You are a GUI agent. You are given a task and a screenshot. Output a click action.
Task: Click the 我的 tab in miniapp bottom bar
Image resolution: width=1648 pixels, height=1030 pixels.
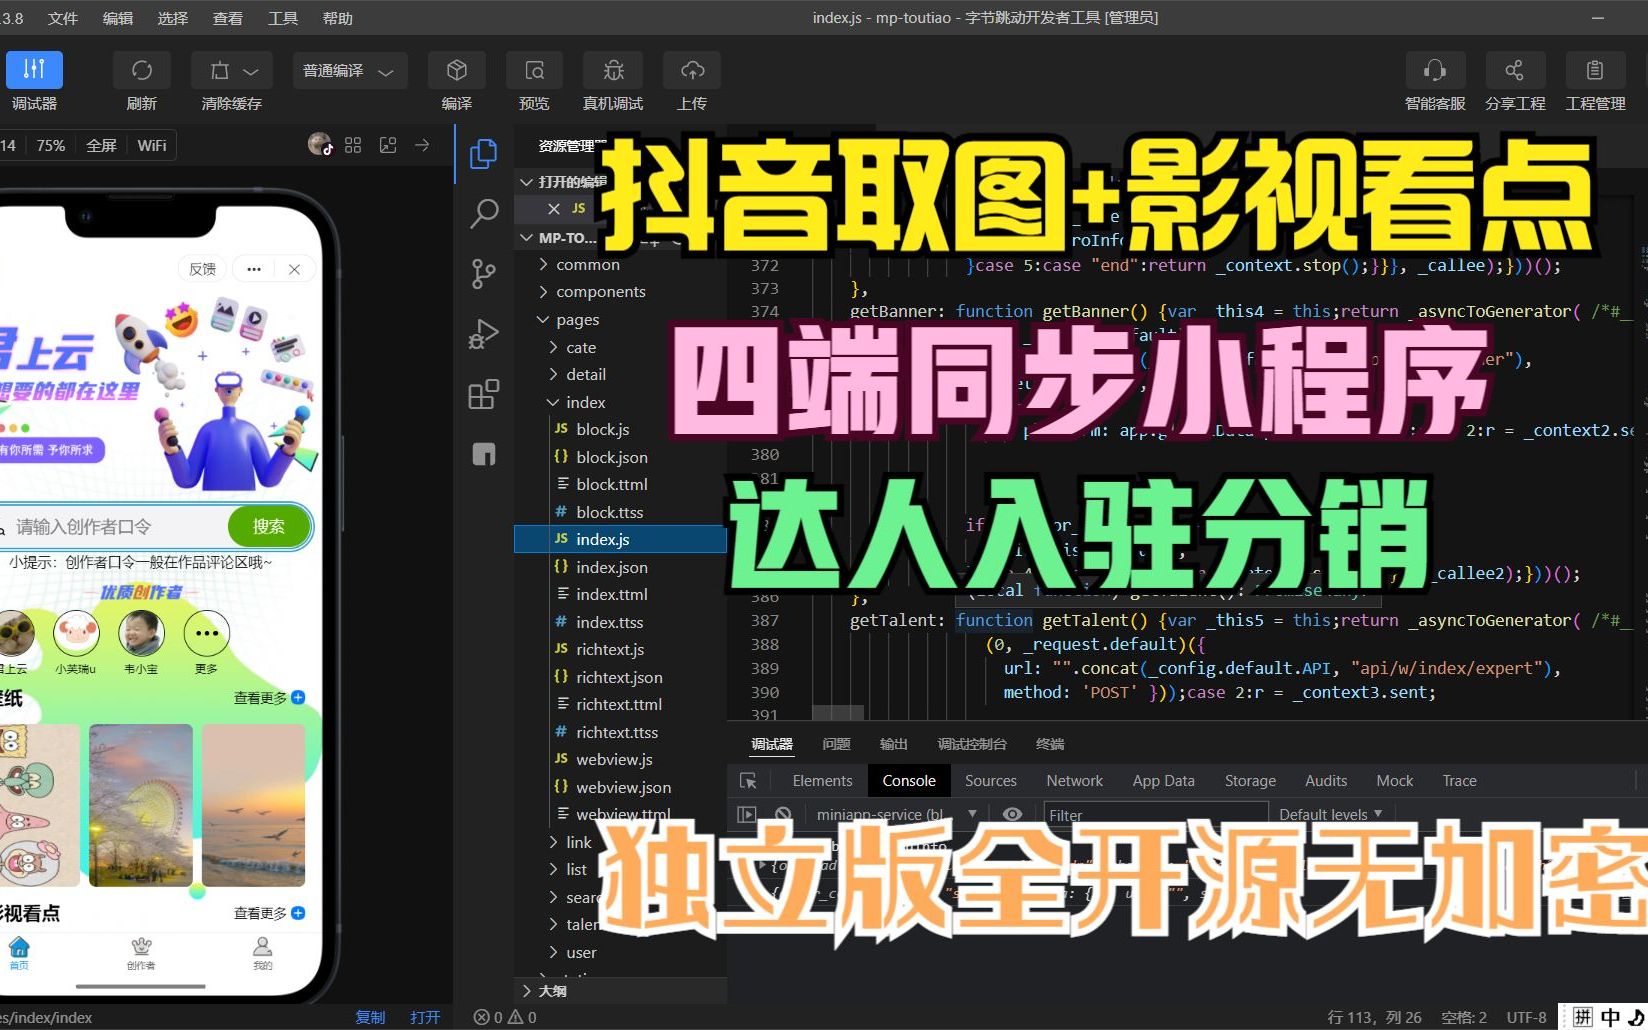coord(262,953)
